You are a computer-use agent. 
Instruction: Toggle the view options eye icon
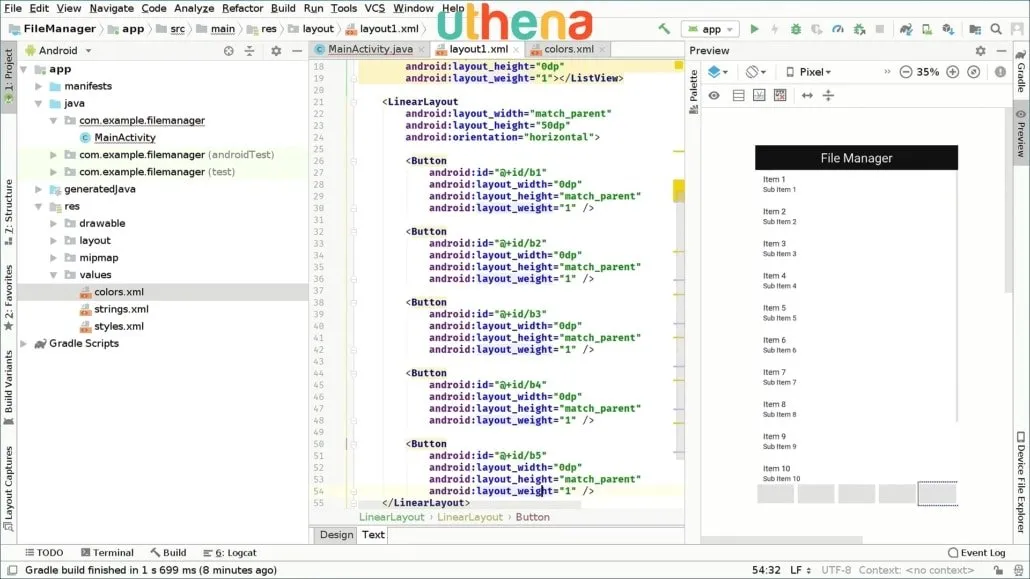pyautogui.click(x=714, y=95)
